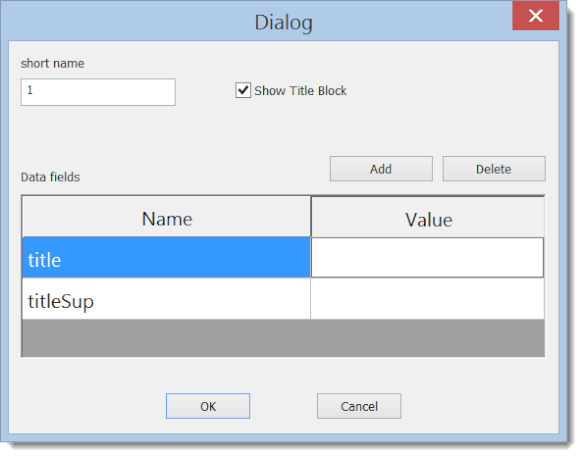
Task: Select the titleSup row name cell
Action: [x=166, y=299]
